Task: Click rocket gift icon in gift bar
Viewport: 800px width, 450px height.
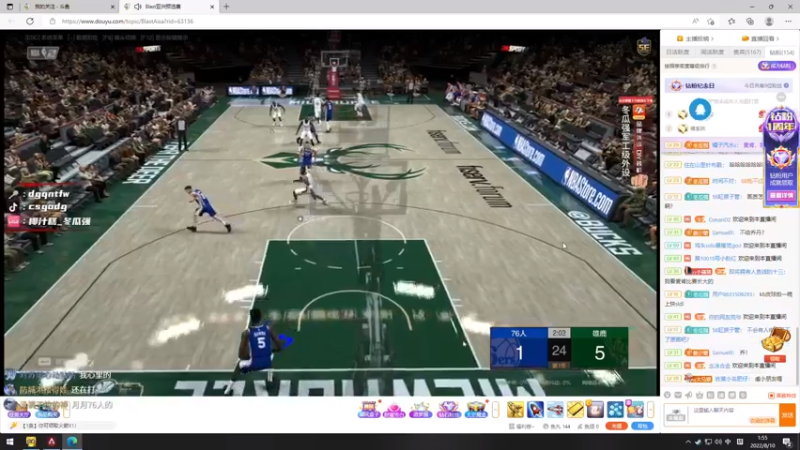Action: (535, 409)
